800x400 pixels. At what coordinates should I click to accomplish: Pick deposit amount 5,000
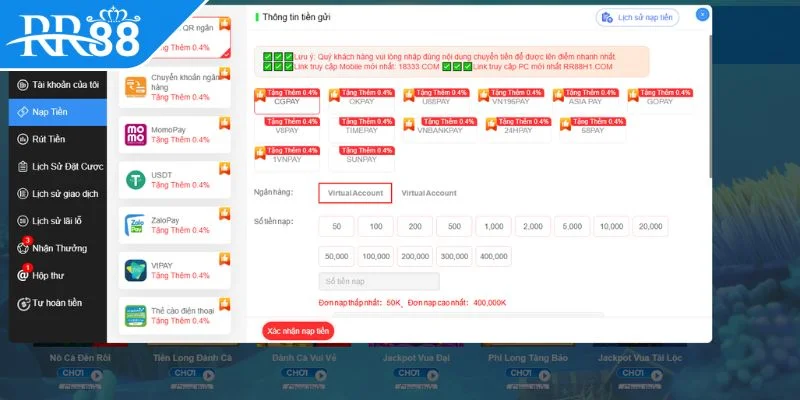(572, 227)
